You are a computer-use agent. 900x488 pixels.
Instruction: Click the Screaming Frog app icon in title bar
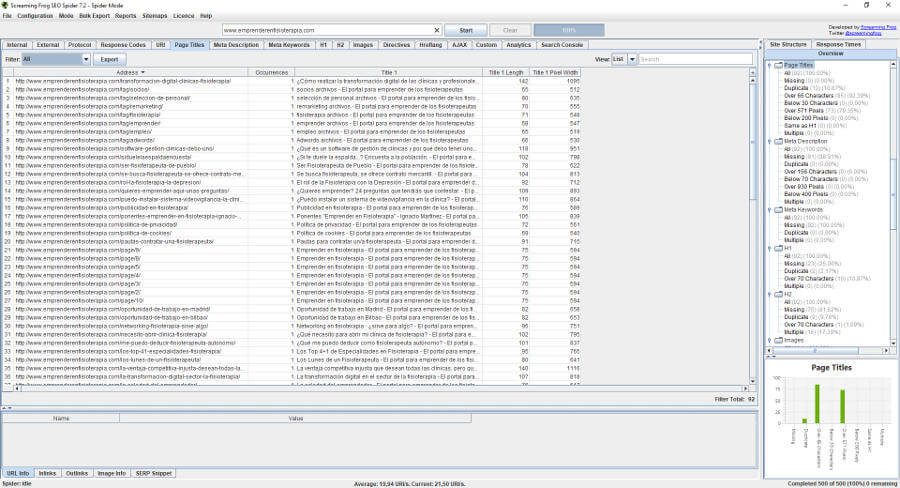tap(5, 5)
